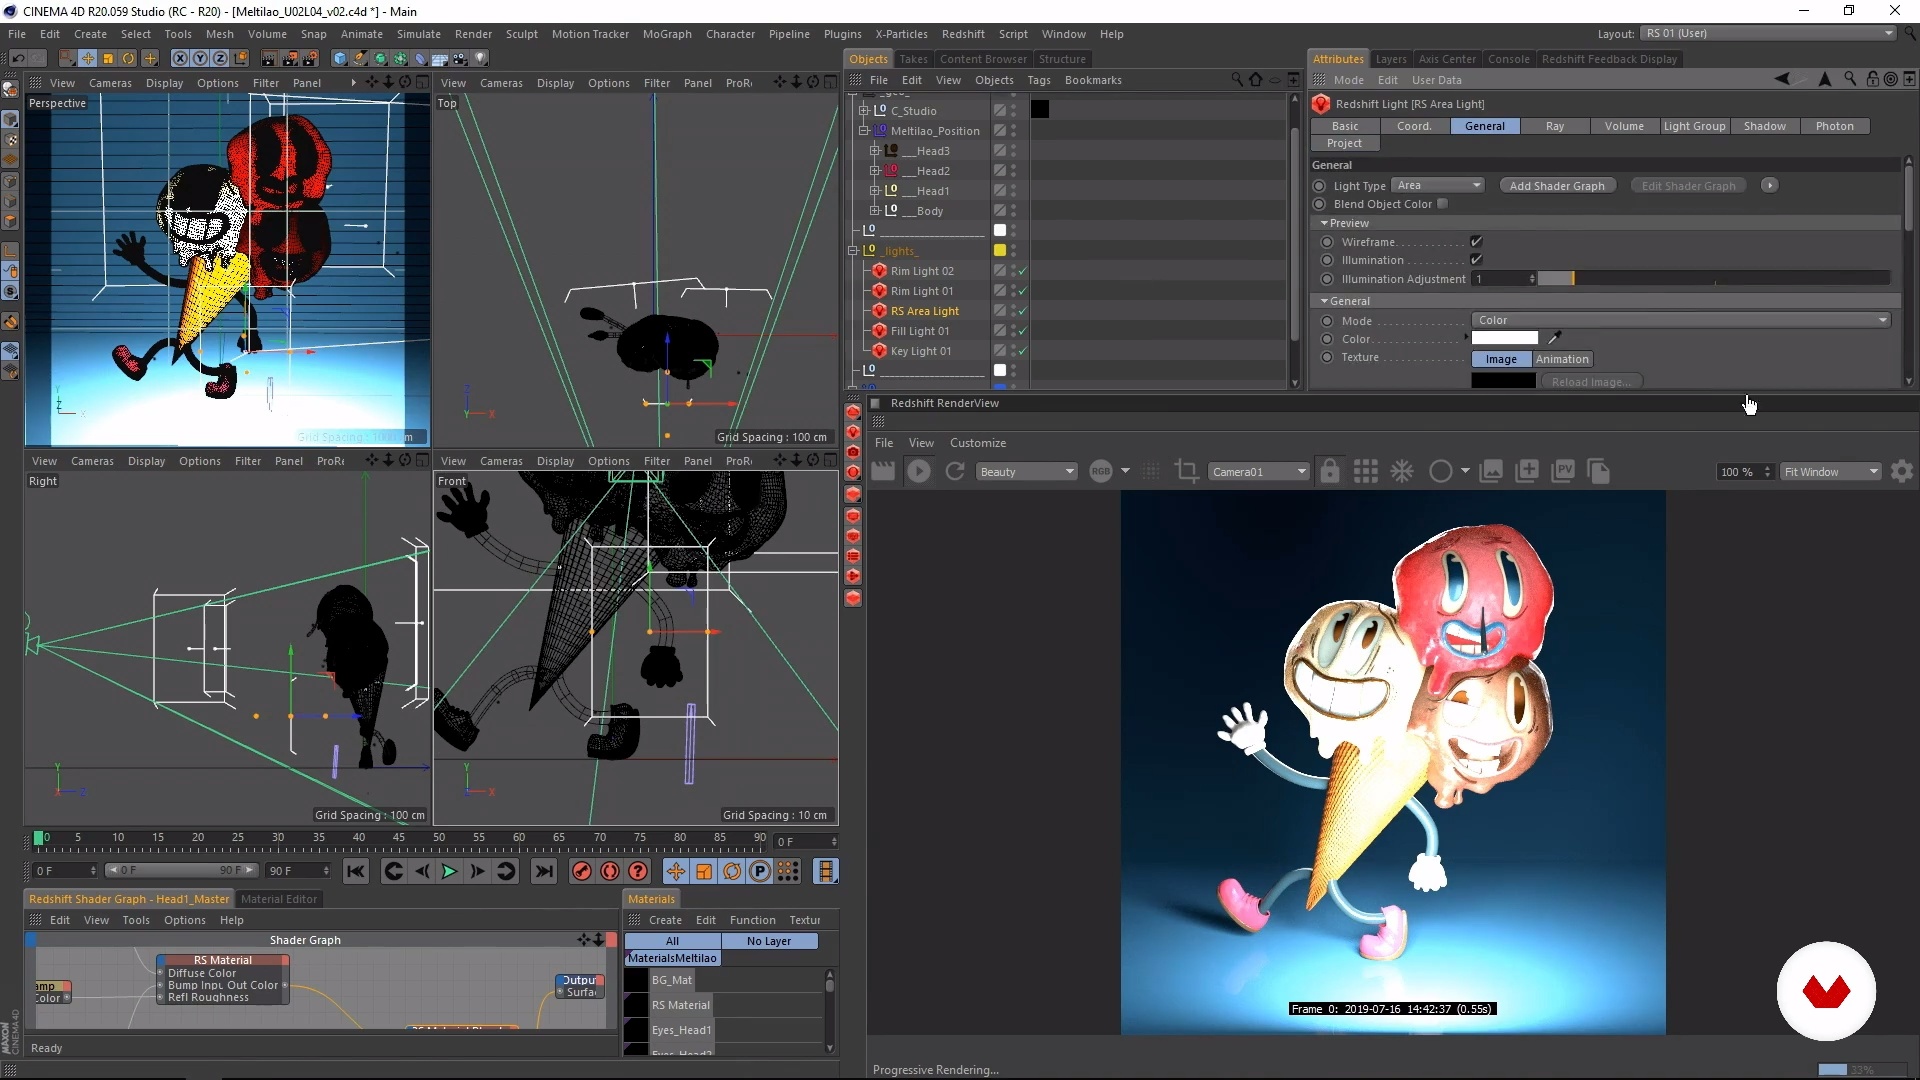
Task: Select the Animation texture button
Action: click(1562, 359)
